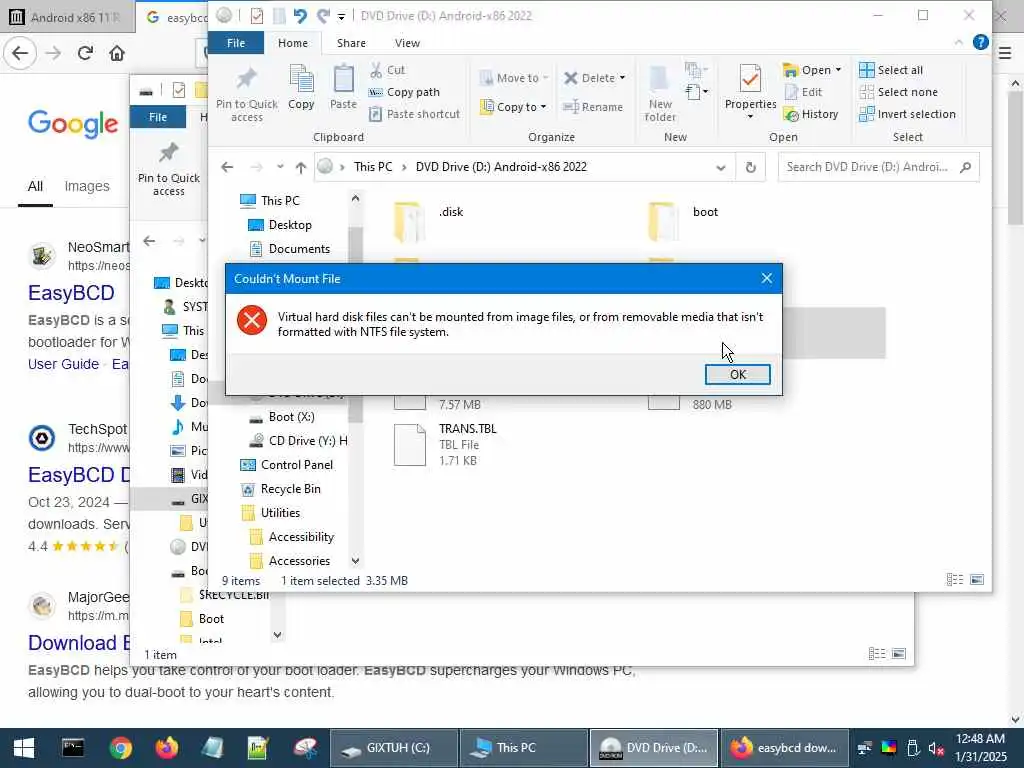Click Rename in the Organize group
The width and height of the screenshot is (1024, 768).
tap(593, 106)
